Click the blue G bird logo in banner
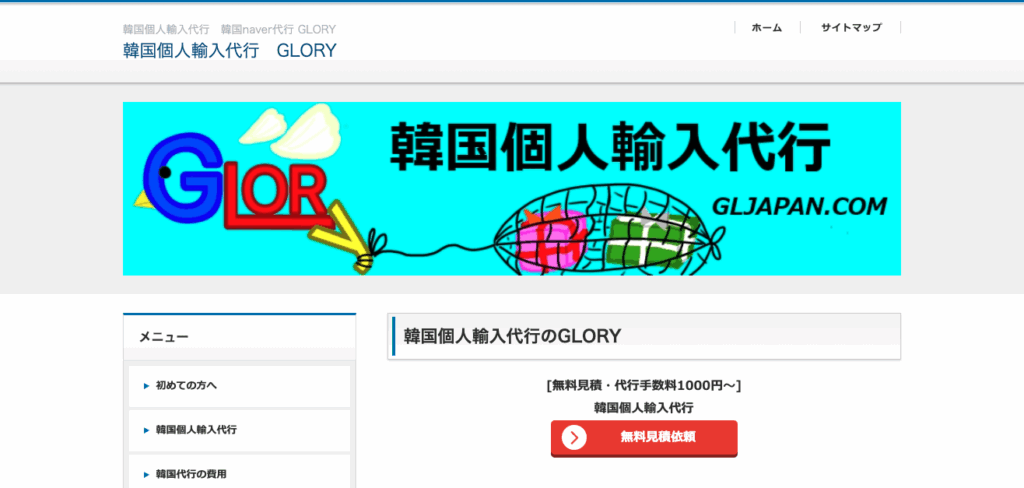 (178, 184)
